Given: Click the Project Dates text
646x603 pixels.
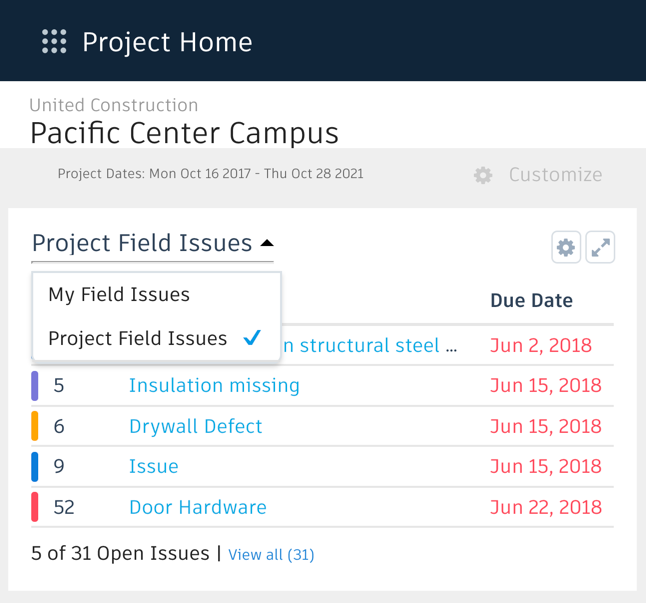Looking at the screenshot, I should pos(211,173).
